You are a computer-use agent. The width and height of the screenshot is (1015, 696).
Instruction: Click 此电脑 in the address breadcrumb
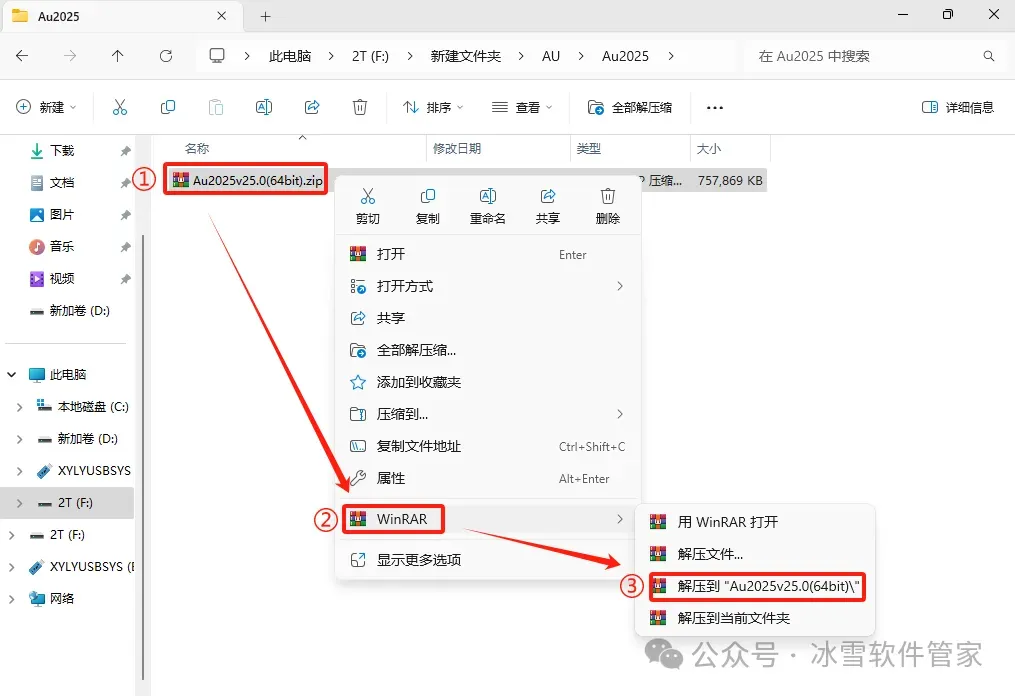pyautogui.click(x=290, y=56)
